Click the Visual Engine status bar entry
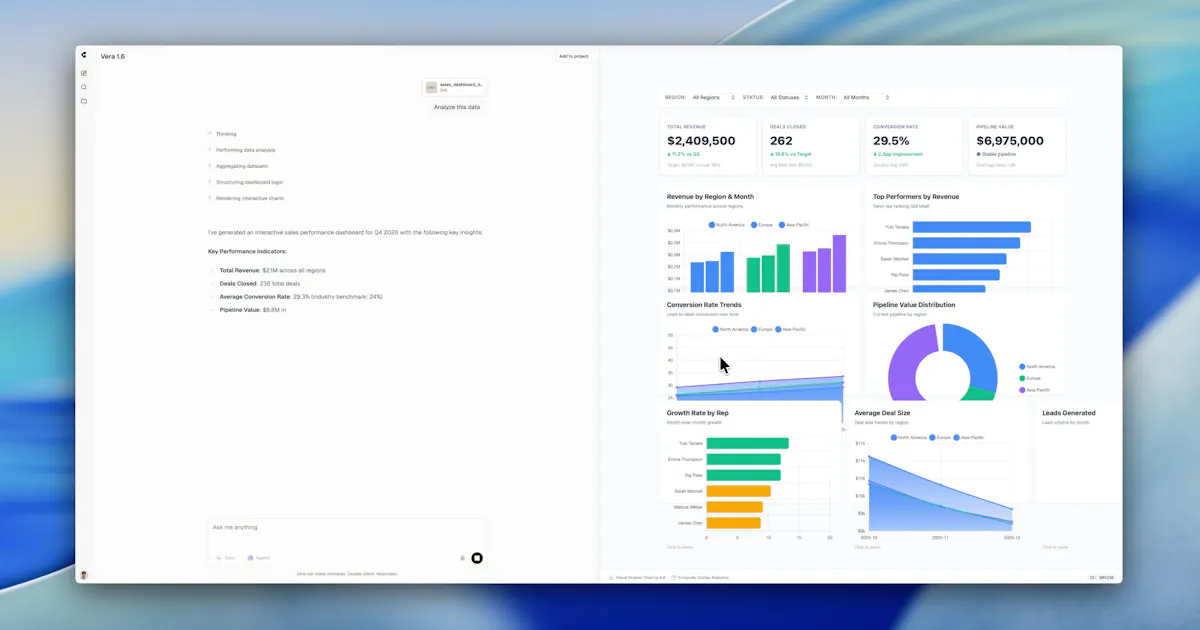Screen dimensions: 1200x630 click(x=638, y=578)
